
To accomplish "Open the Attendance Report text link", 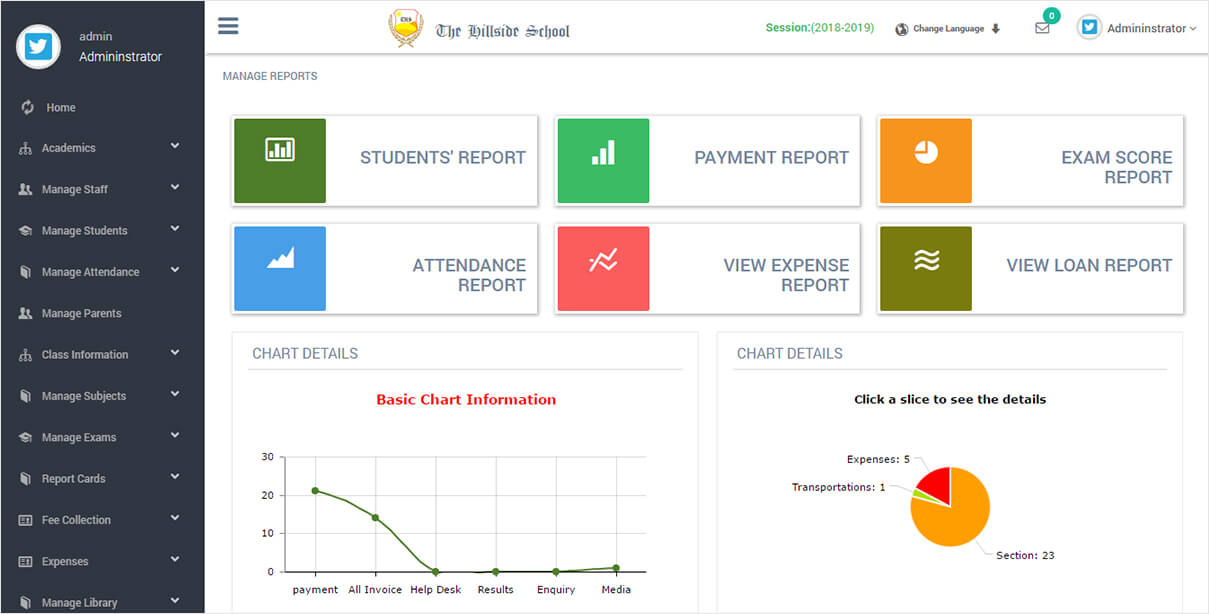I will (x=469, y=275).
